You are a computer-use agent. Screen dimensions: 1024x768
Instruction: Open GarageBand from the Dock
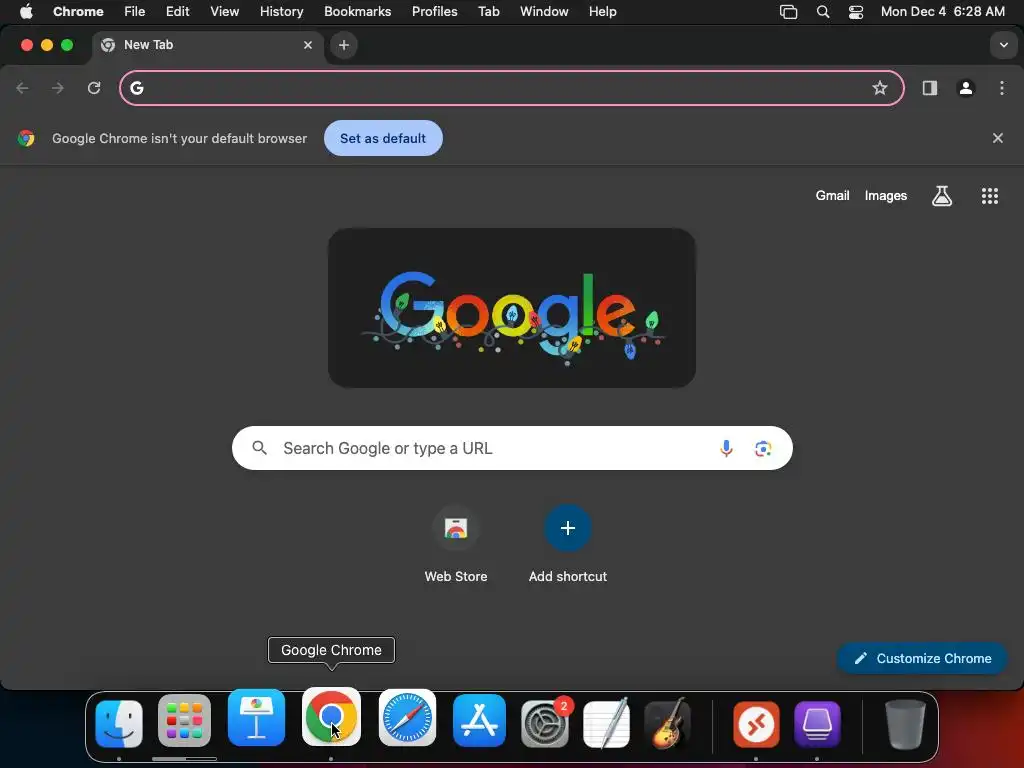[667, 724]
